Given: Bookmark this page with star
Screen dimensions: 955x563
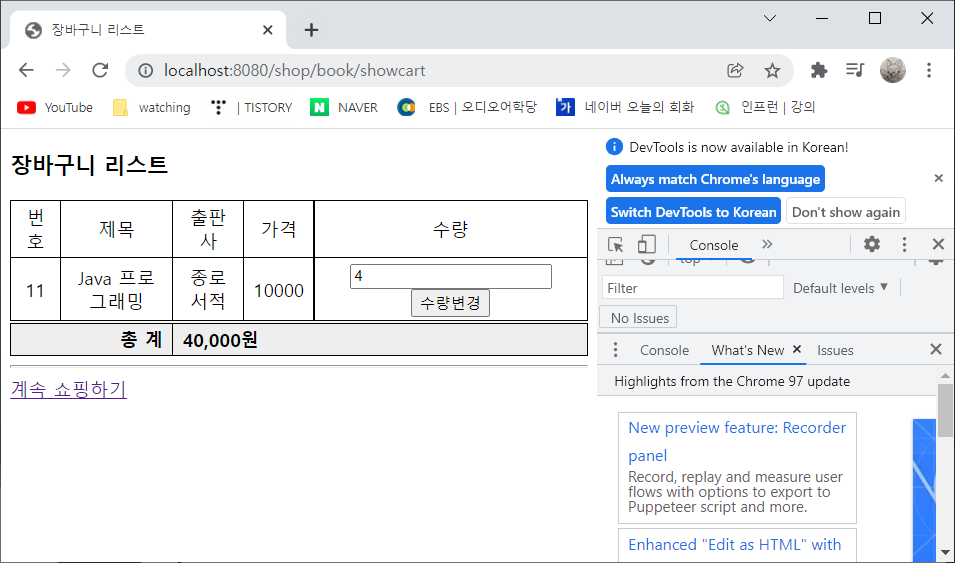Looking at the screenshot, I should (772, 71).
